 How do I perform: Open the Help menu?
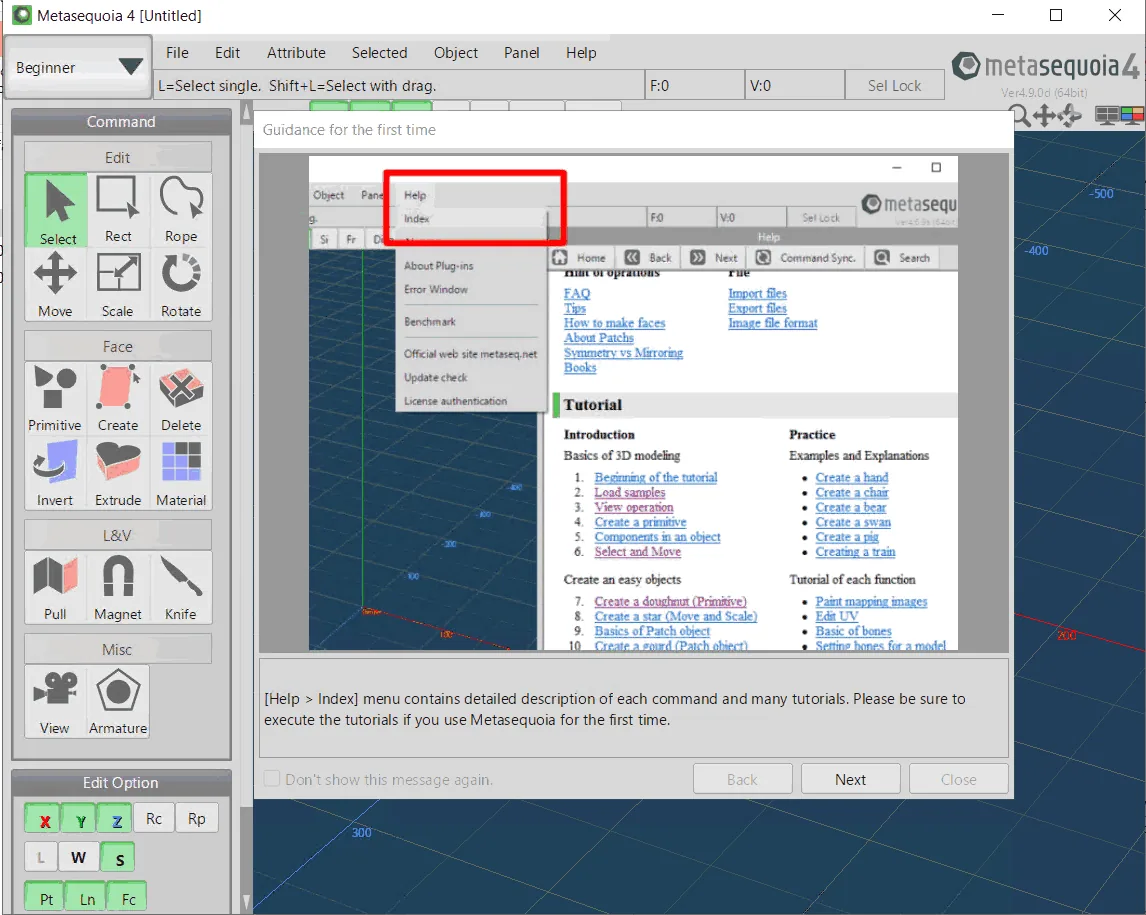point(581,53)
